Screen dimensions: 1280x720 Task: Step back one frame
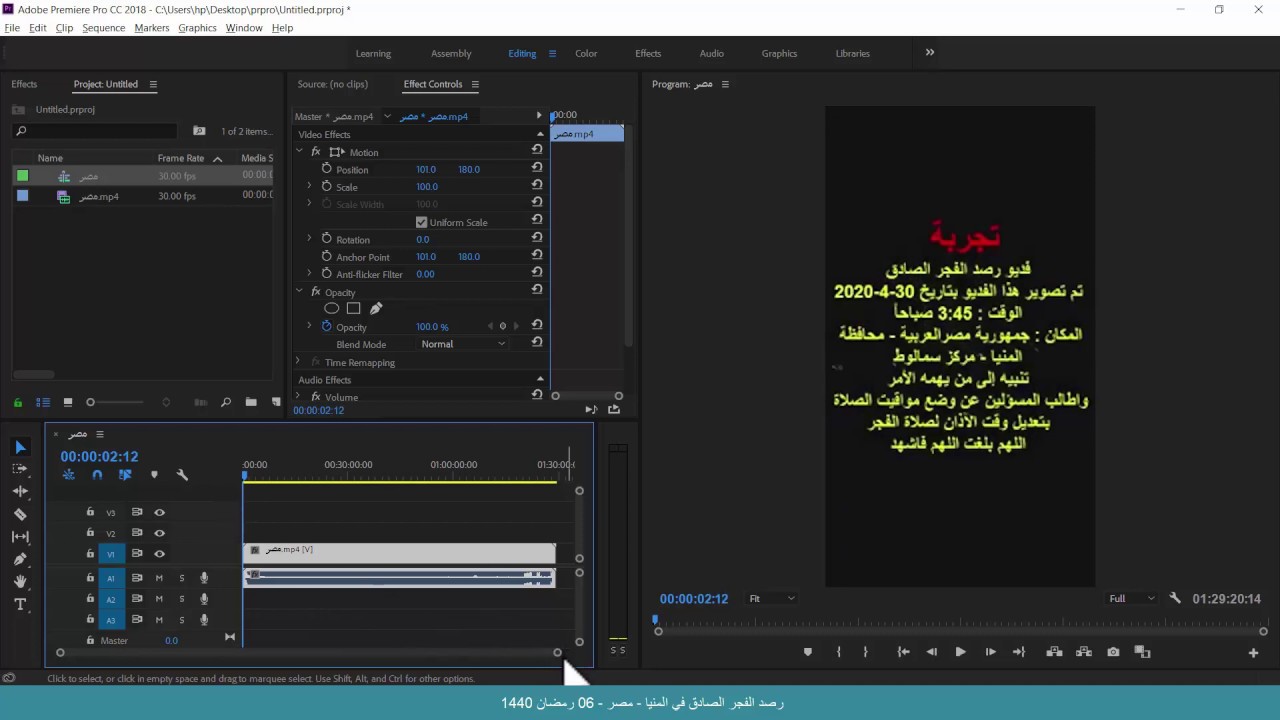932,652
